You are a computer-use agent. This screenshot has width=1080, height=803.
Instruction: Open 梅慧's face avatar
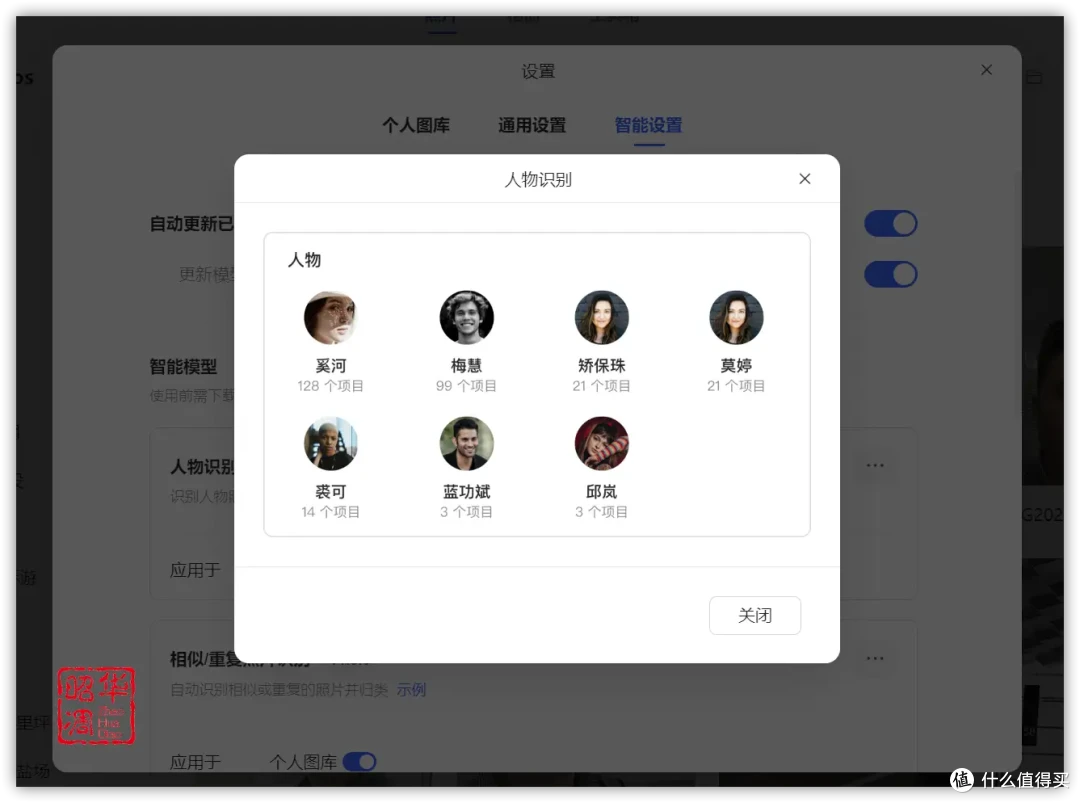click(466, 317)
